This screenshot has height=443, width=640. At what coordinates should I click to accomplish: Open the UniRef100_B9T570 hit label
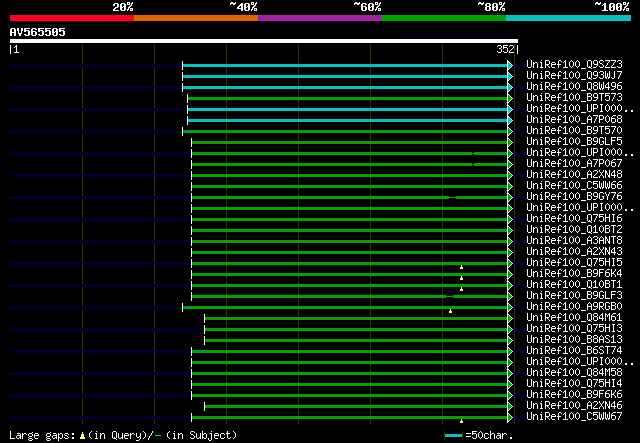pyautogui.click(x=573, y=130)
